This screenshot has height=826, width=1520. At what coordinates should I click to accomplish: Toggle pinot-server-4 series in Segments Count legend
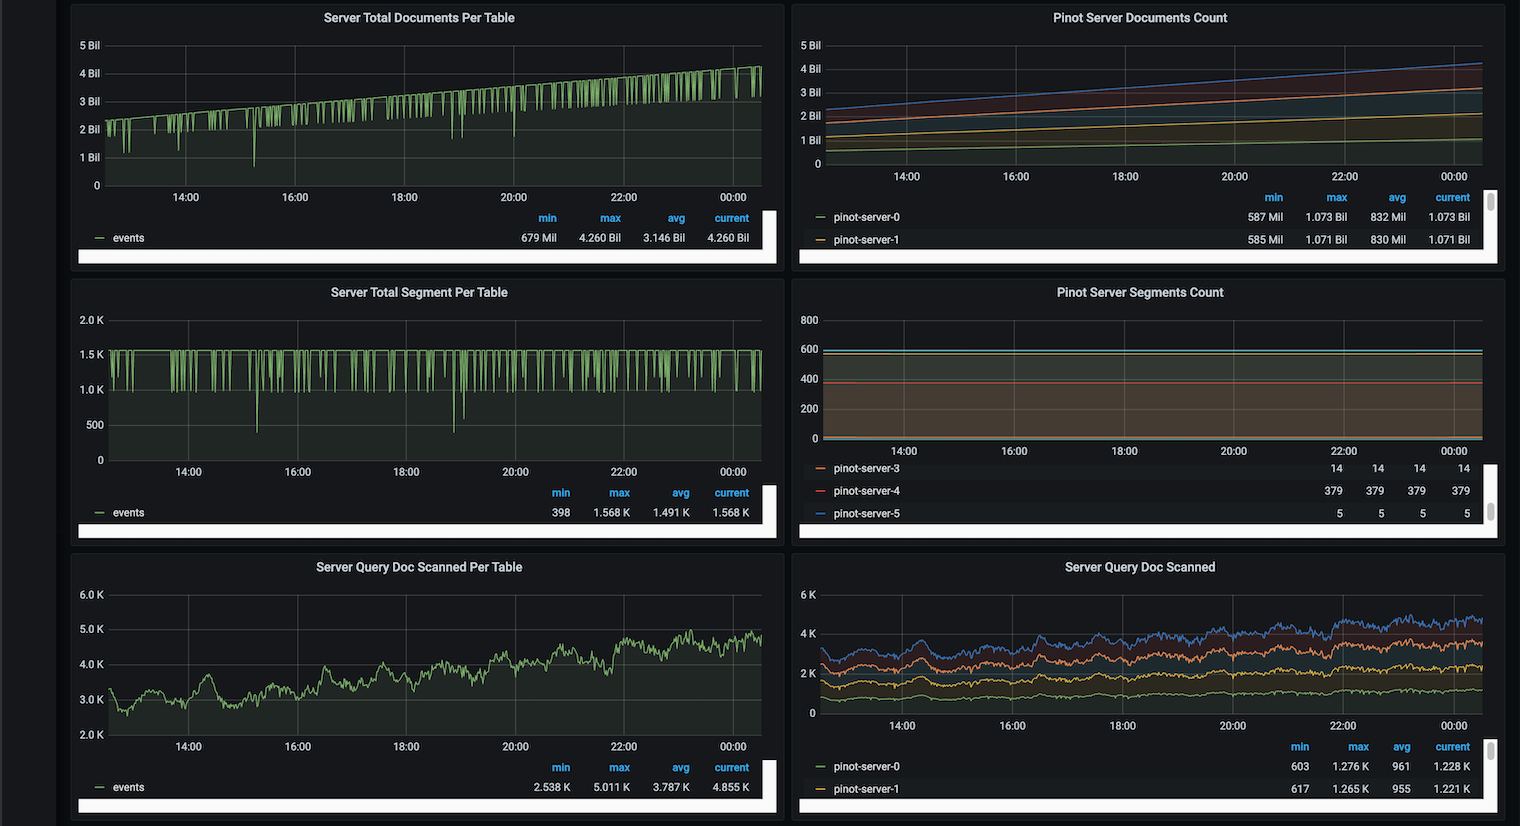pyautogui.click(x=866, y=491)
